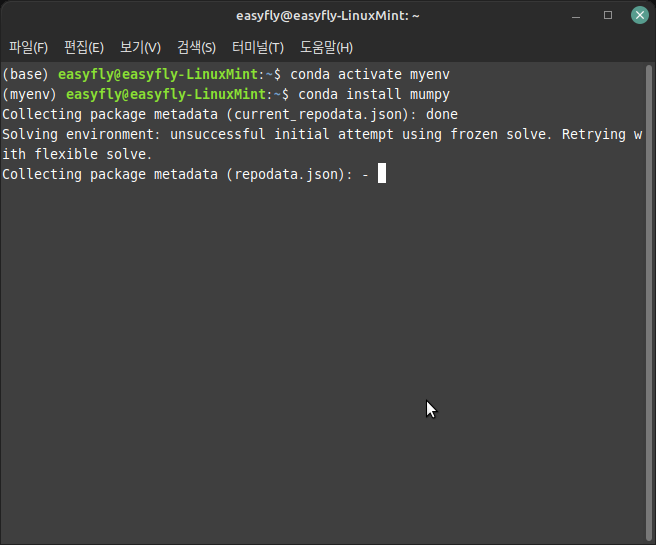Click the 'ith flexible solve.' line
This screenshot has height=545, width=656.
coord(77,154)
